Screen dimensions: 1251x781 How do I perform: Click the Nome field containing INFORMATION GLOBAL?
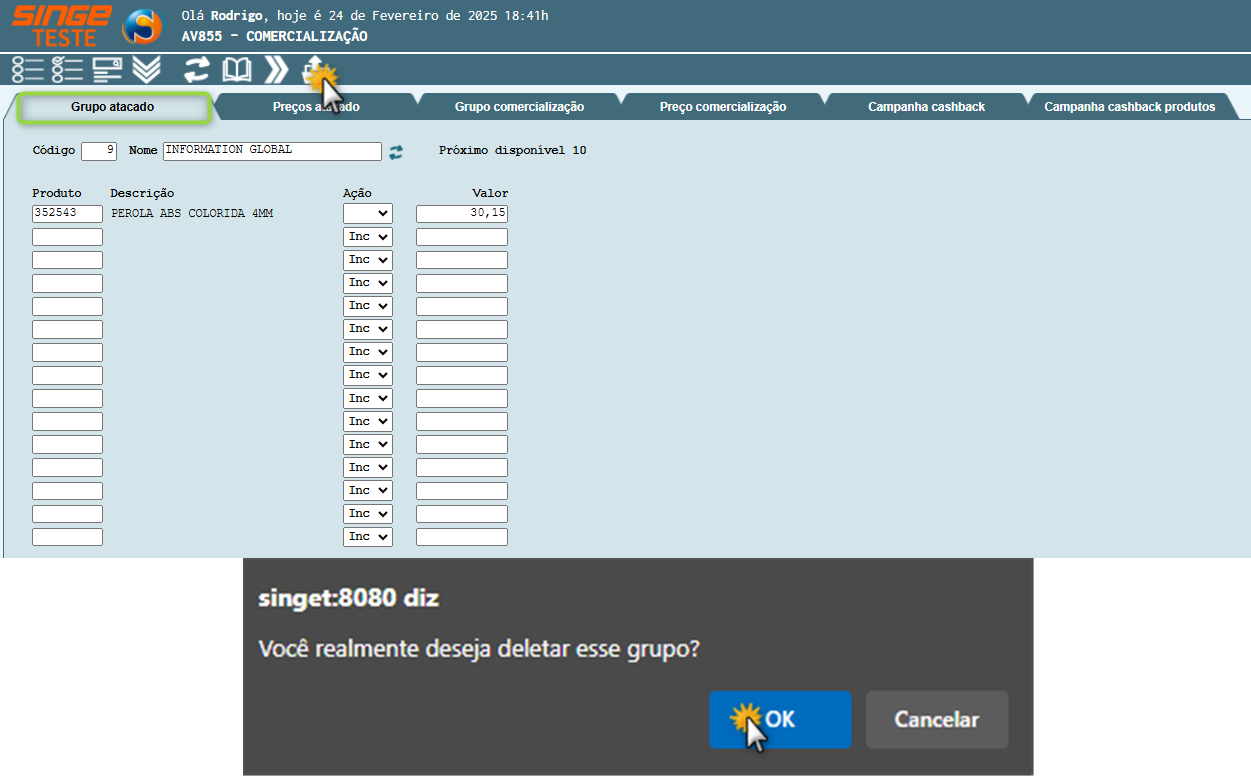click(272, 151)
